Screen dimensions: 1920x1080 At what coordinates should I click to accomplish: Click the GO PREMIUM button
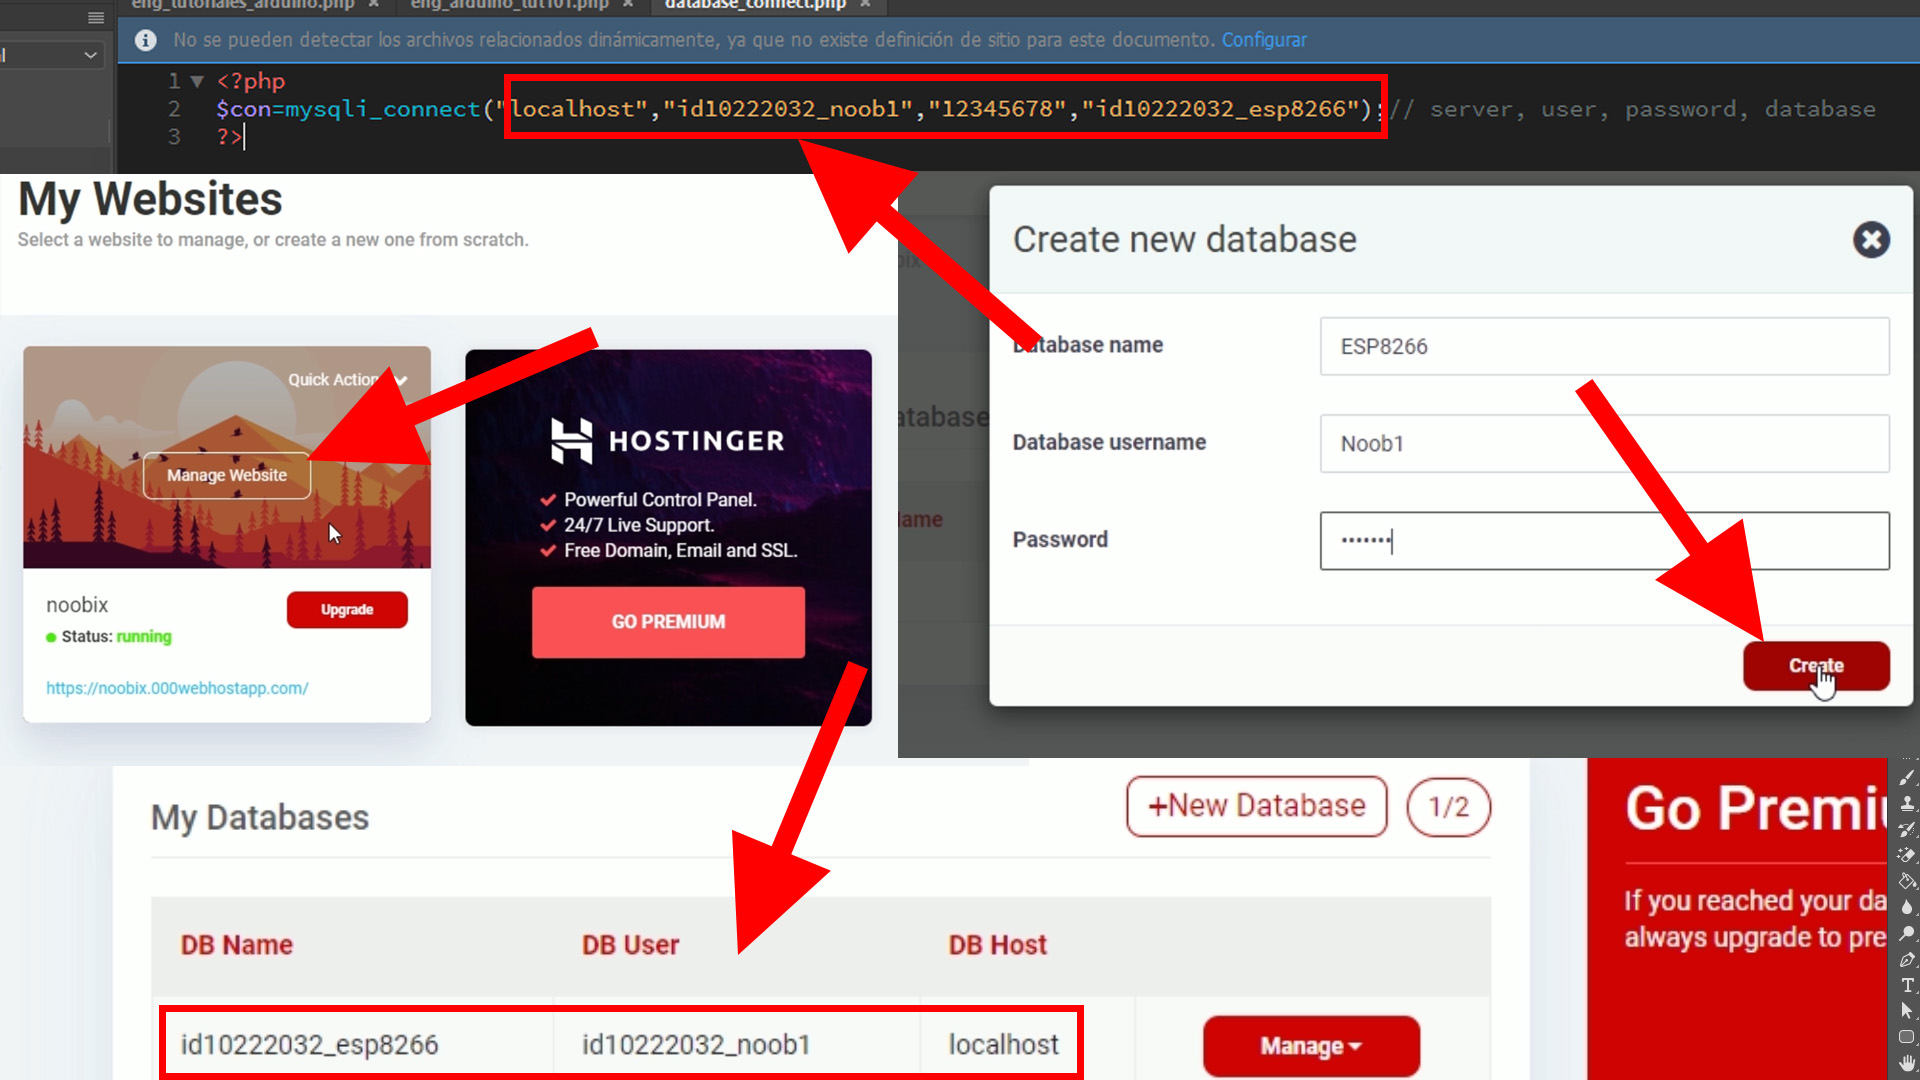668,622
